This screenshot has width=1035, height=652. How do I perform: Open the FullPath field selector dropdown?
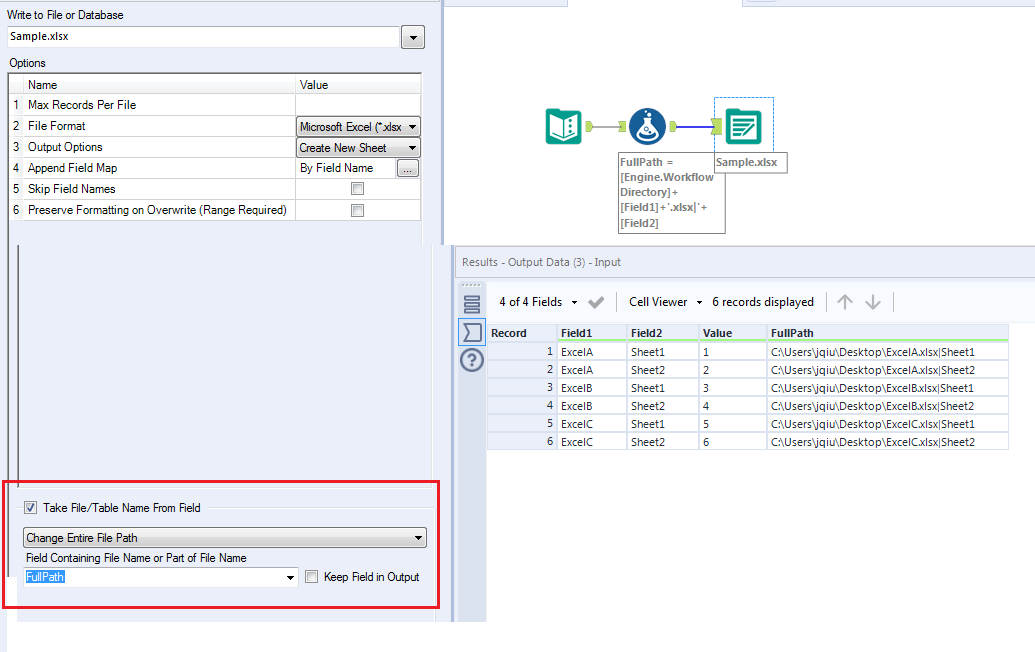290,576
